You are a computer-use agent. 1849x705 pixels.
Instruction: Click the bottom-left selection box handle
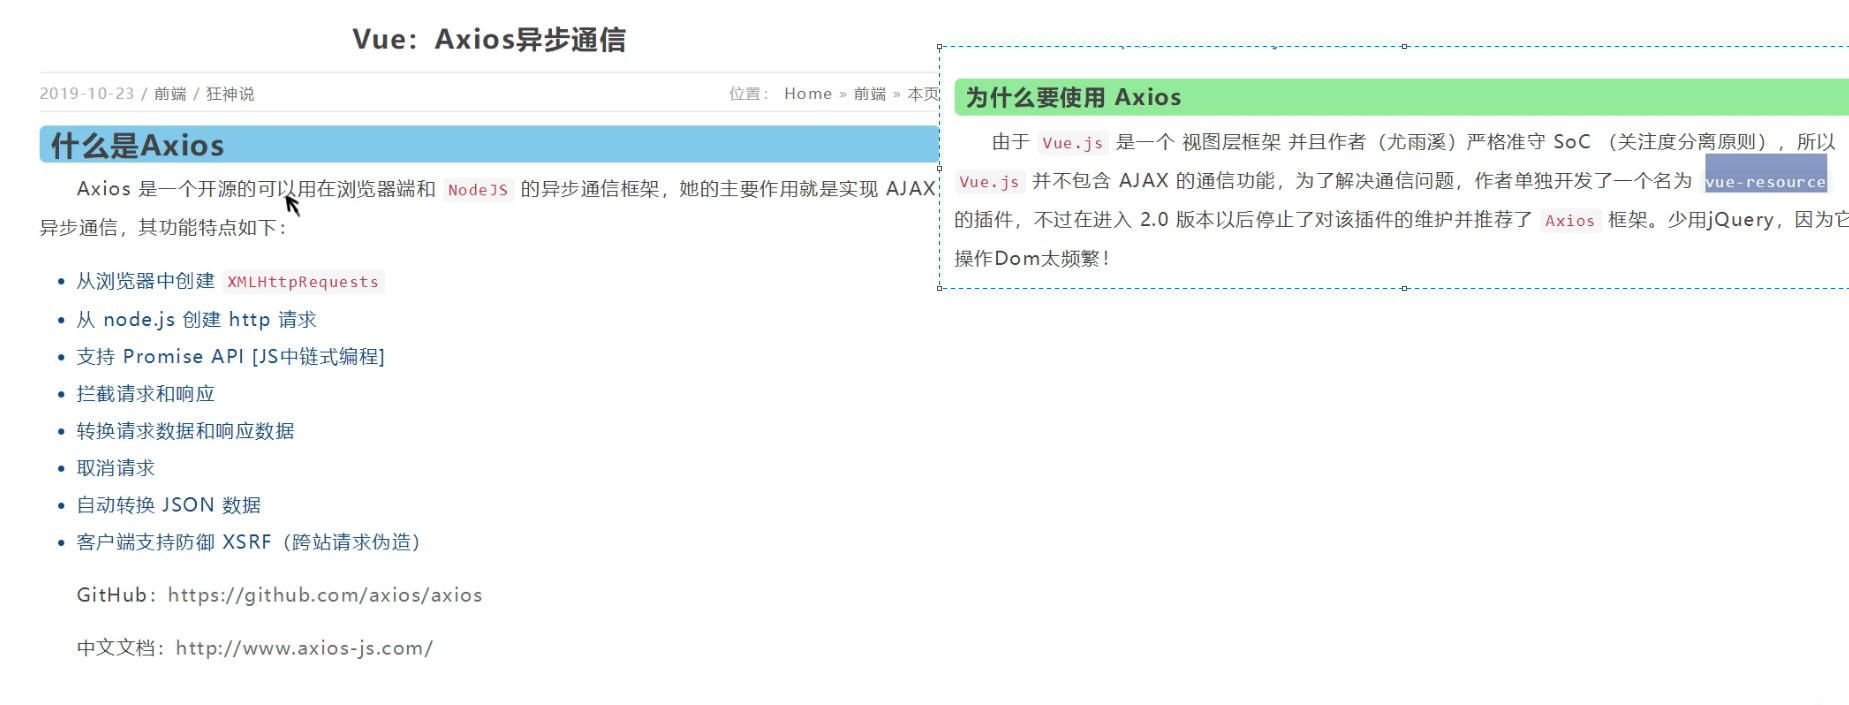coord(940,288)
